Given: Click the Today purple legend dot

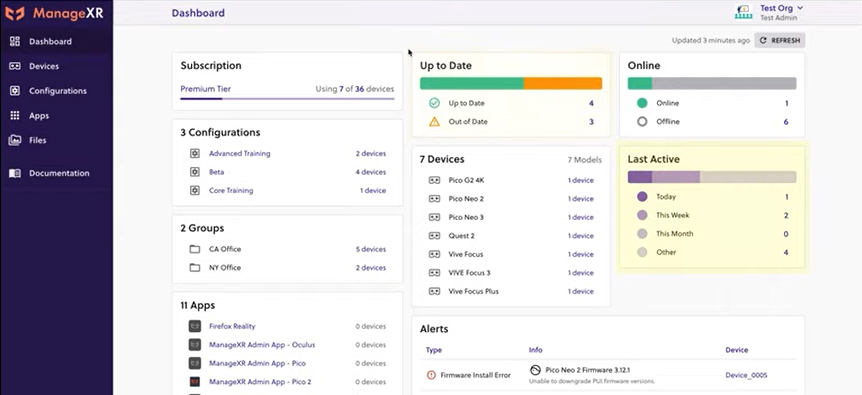Looking at the screenshot, I should (x=642, y=197).
